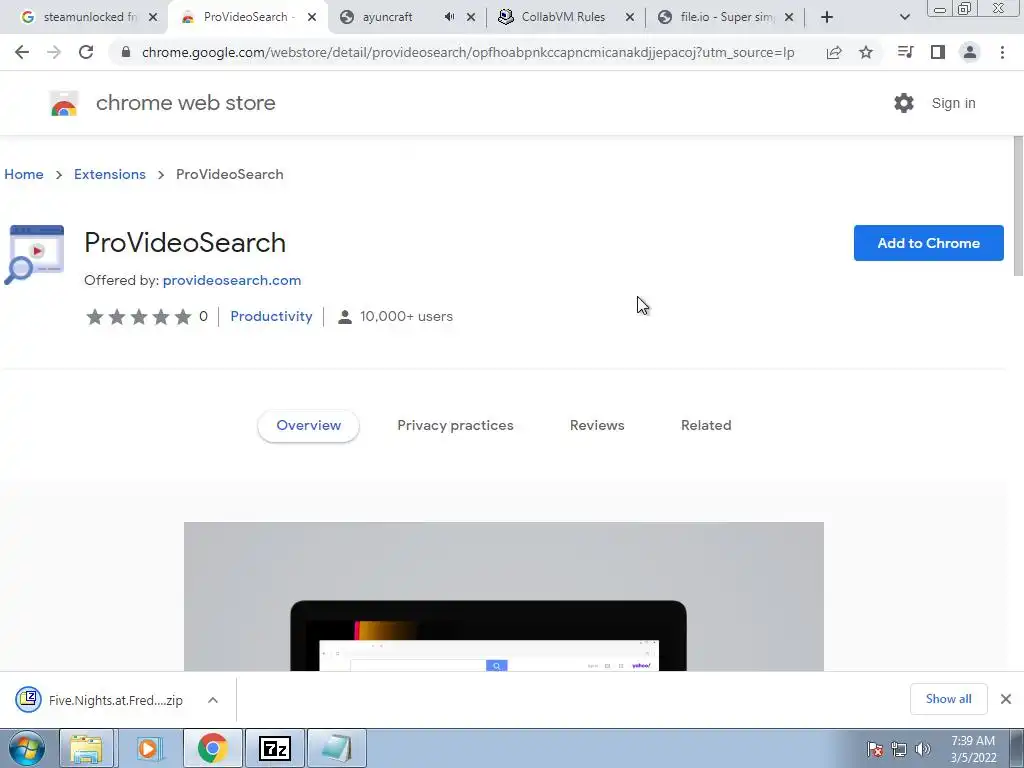Screen dimensions: 1024x768
Task: View site security lock info
Action: pos(126,52)
